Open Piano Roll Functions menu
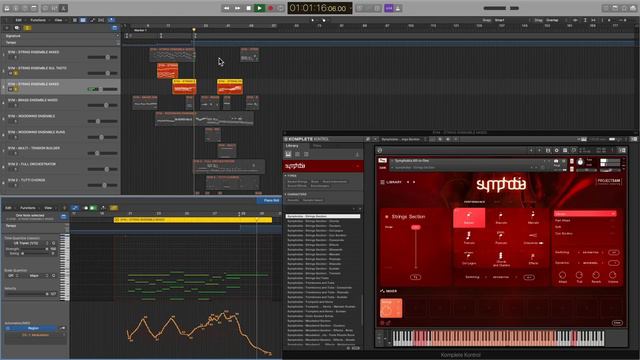The image size is (640, 360). click(x=28, y=208)
